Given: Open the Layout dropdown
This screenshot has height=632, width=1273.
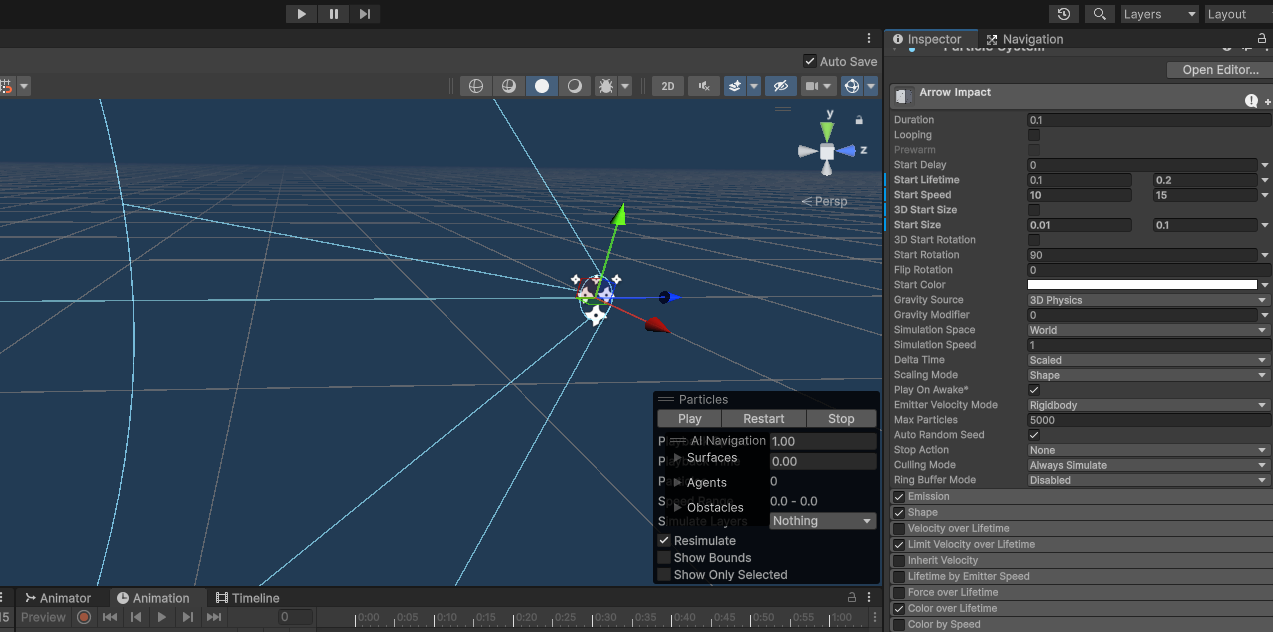Looking at the screenshot, I should tap(1238, 14).
